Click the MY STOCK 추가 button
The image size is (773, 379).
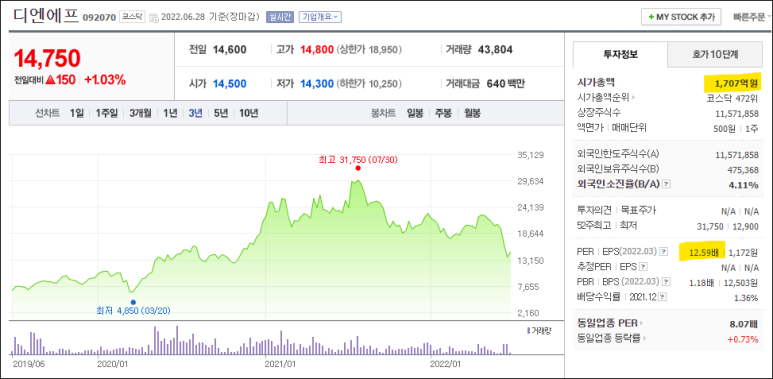681,17
